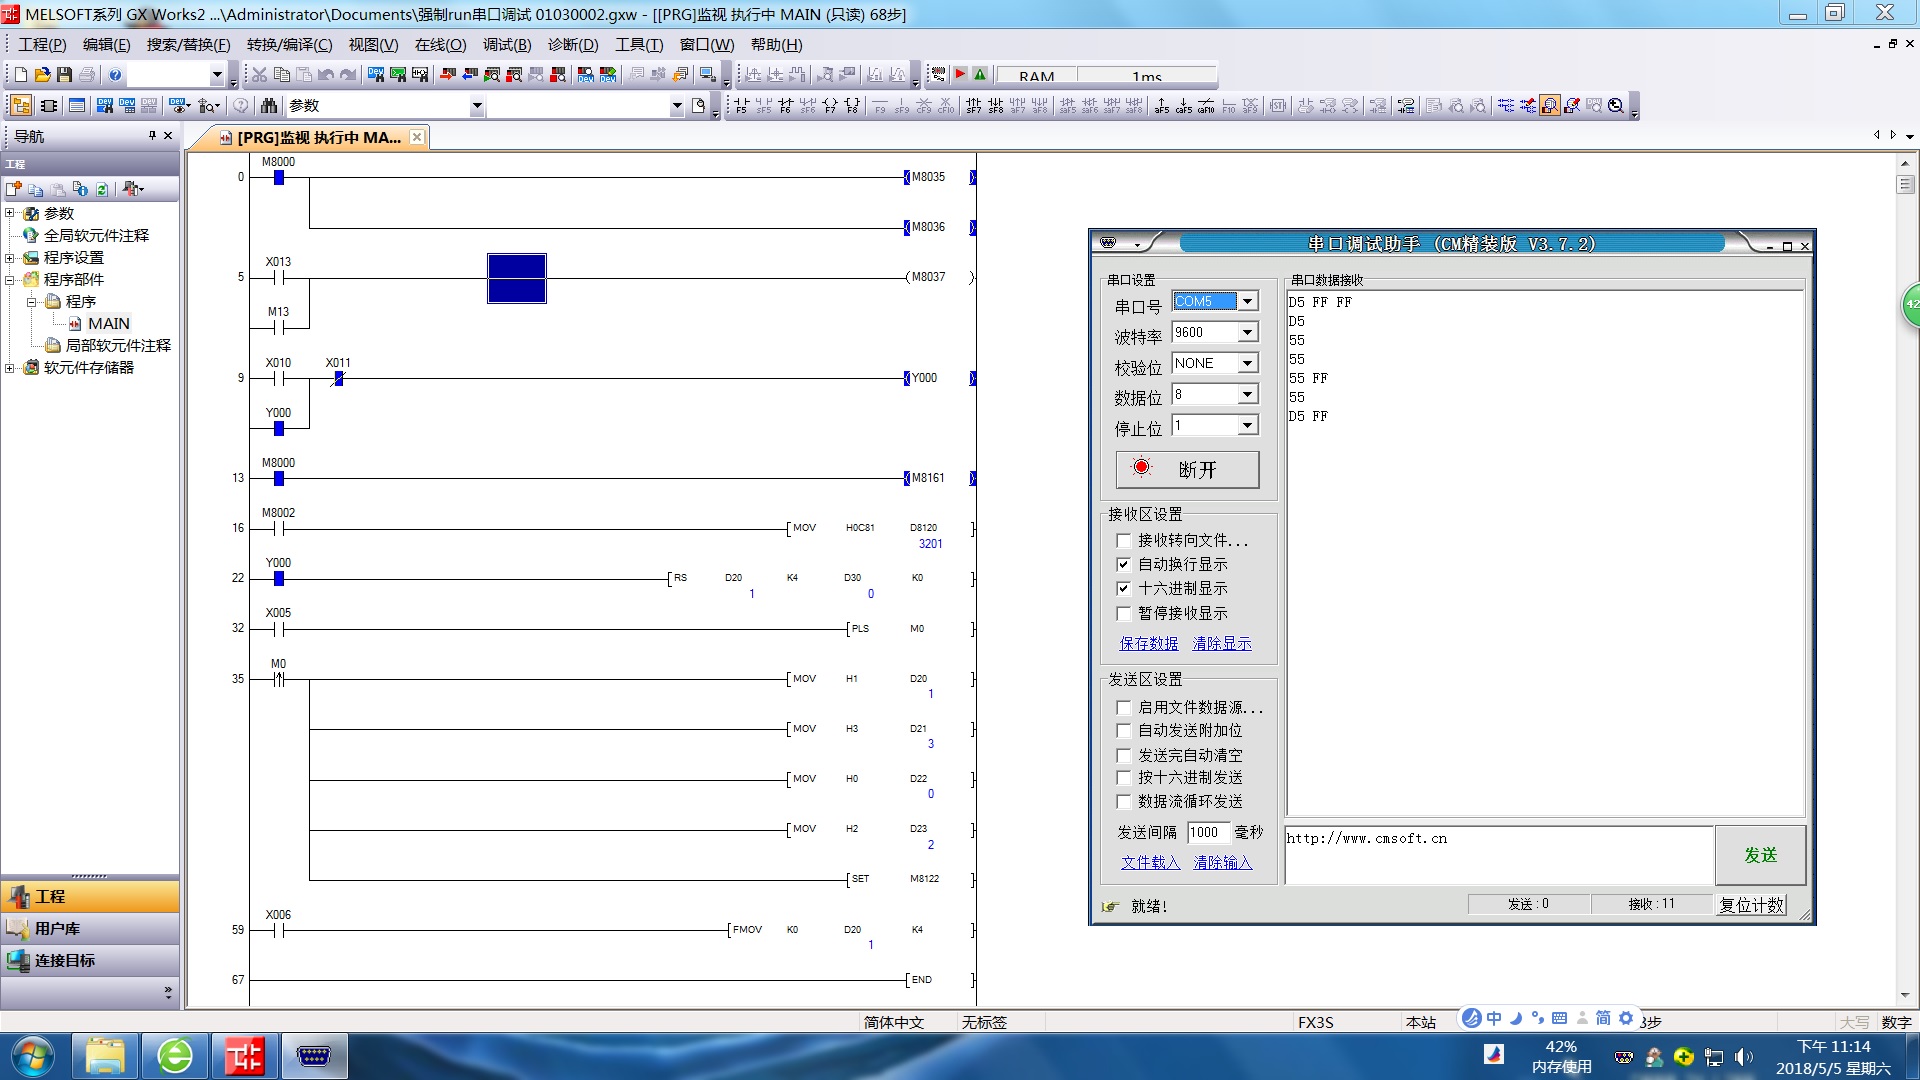The width and height of the screenshot is (1920, 1080).
Task: Disable the 自动换行显示 checkbox
Action: click(1124, 565)
